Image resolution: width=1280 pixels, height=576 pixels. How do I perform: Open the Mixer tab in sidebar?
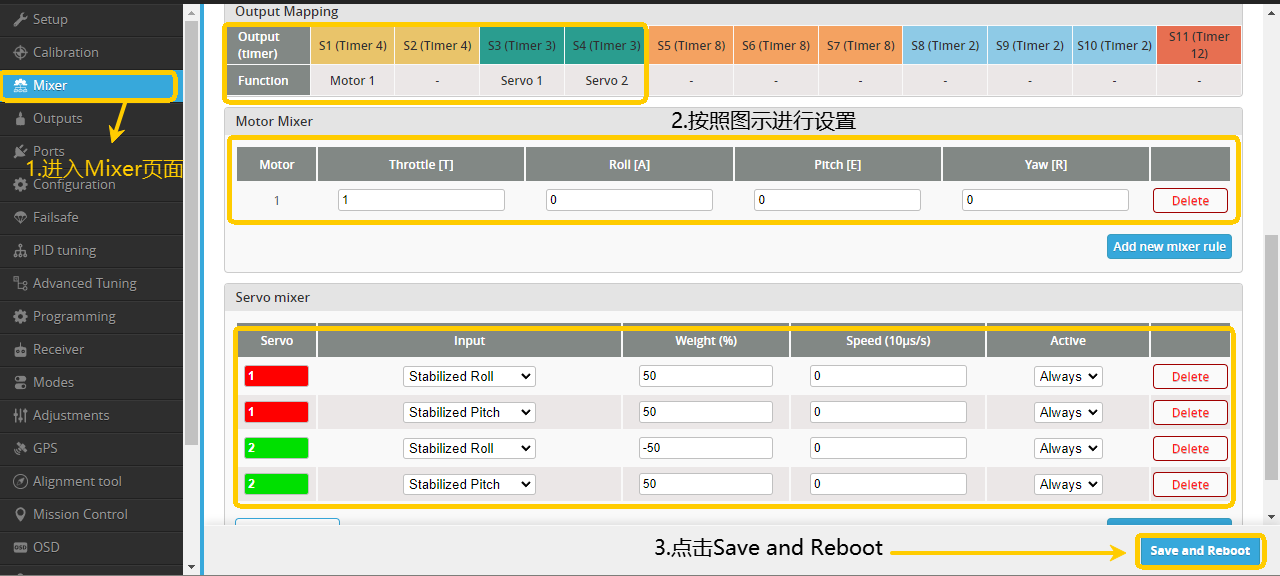[91, 85]
